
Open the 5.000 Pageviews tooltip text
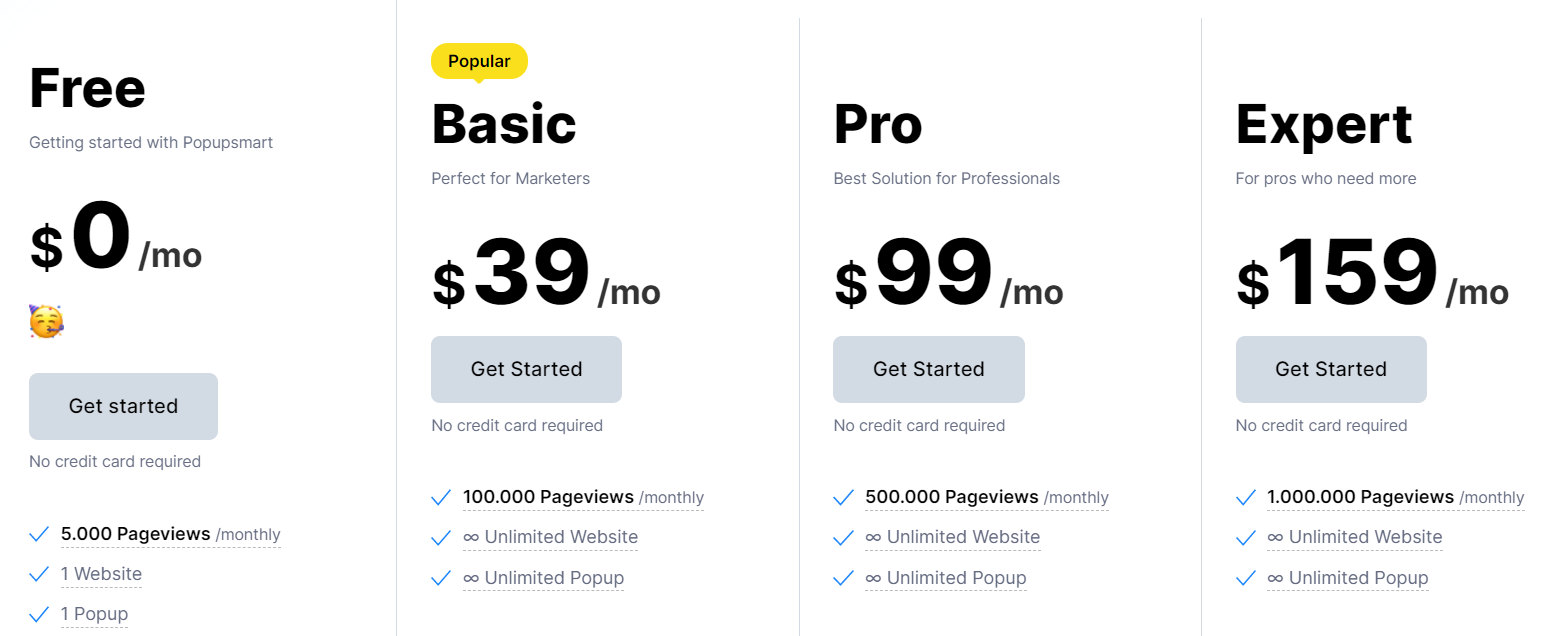click(x=171, y=534)
